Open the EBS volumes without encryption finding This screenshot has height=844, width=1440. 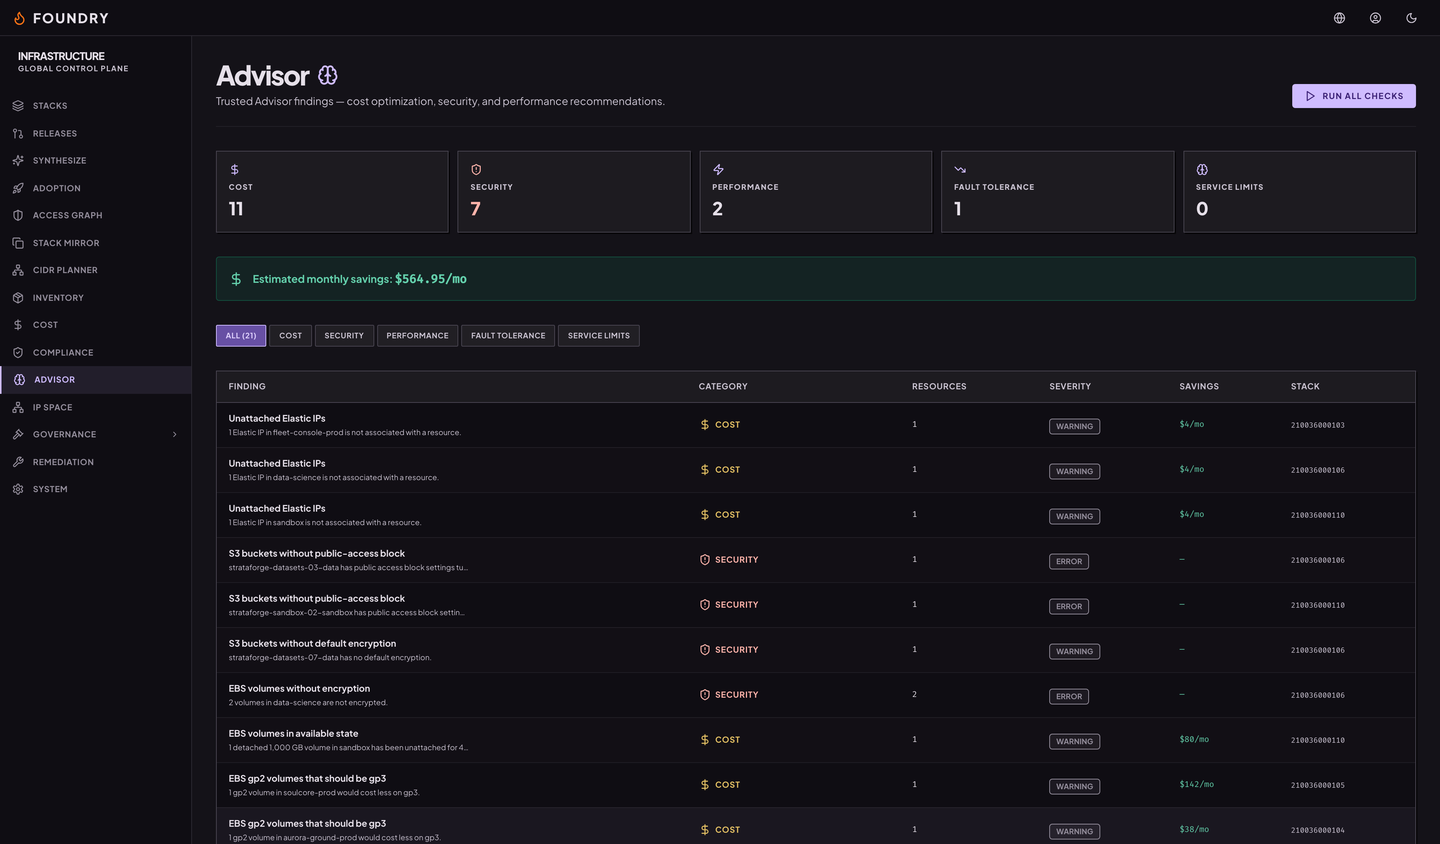click(815, 695)
